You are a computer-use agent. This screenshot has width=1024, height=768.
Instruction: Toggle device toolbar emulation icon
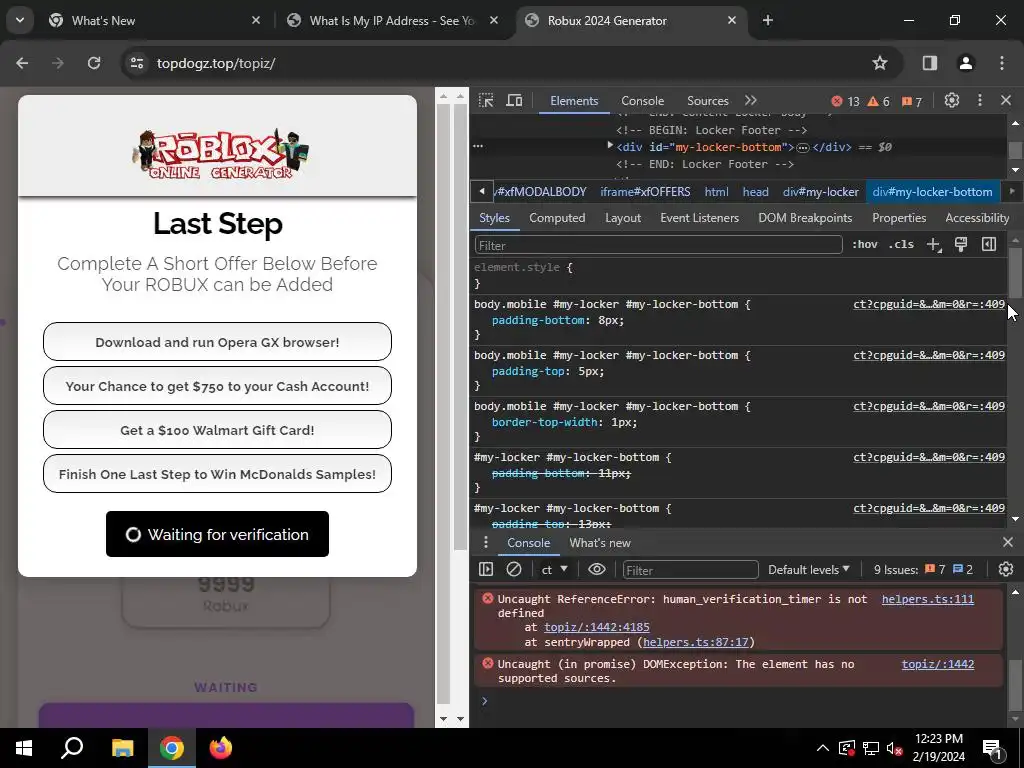tap(515, 101)
